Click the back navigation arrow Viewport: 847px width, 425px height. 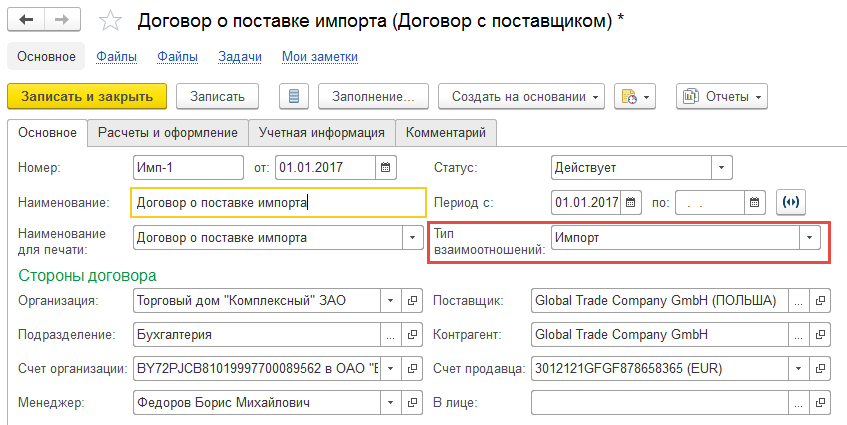click(x=27, y=21)
